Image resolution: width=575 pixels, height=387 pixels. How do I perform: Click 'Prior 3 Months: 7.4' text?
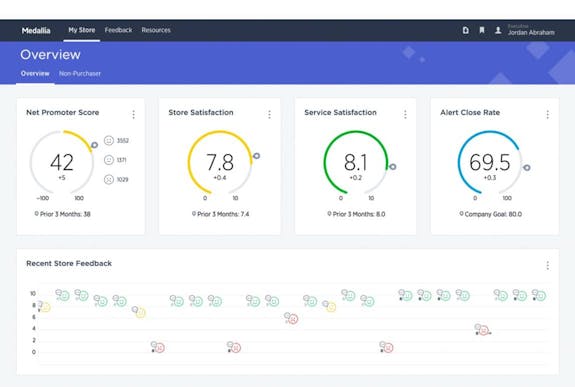(223, 214)
